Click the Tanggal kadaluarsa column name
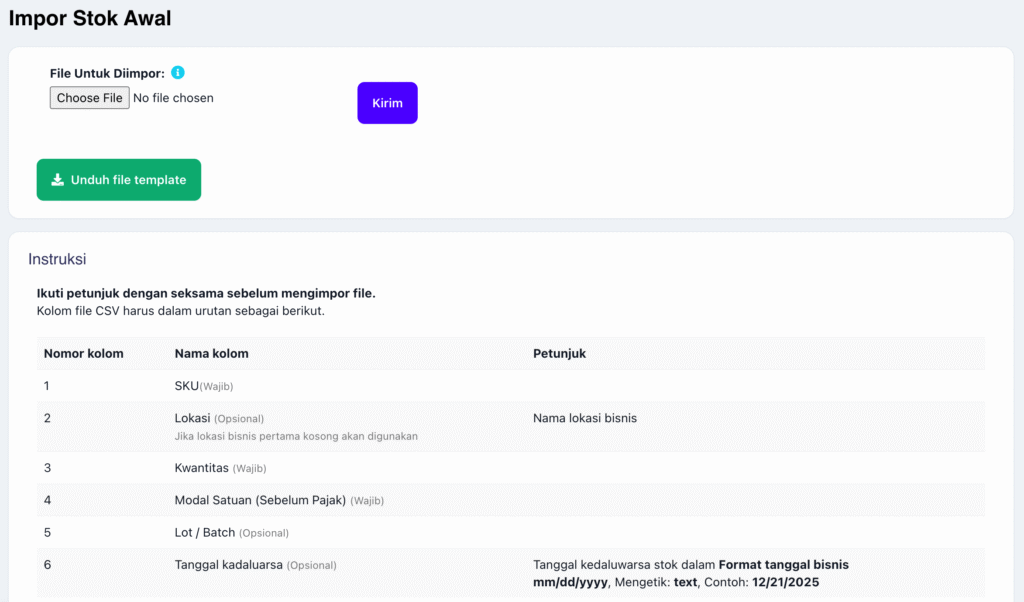This screenshot has width=1024, height=602. coord(229,564)
